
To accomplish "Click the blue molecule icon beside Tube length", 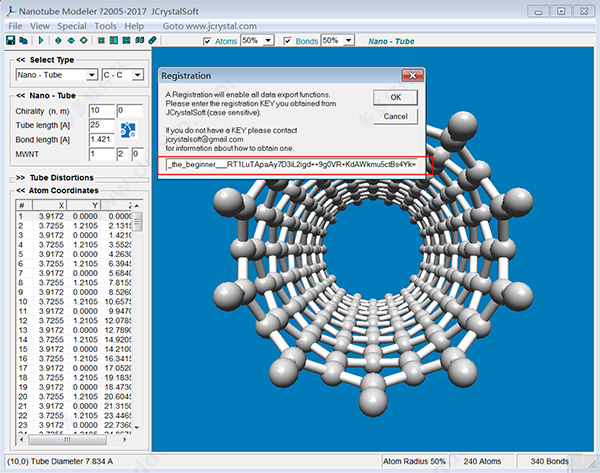I will point(128,130).
